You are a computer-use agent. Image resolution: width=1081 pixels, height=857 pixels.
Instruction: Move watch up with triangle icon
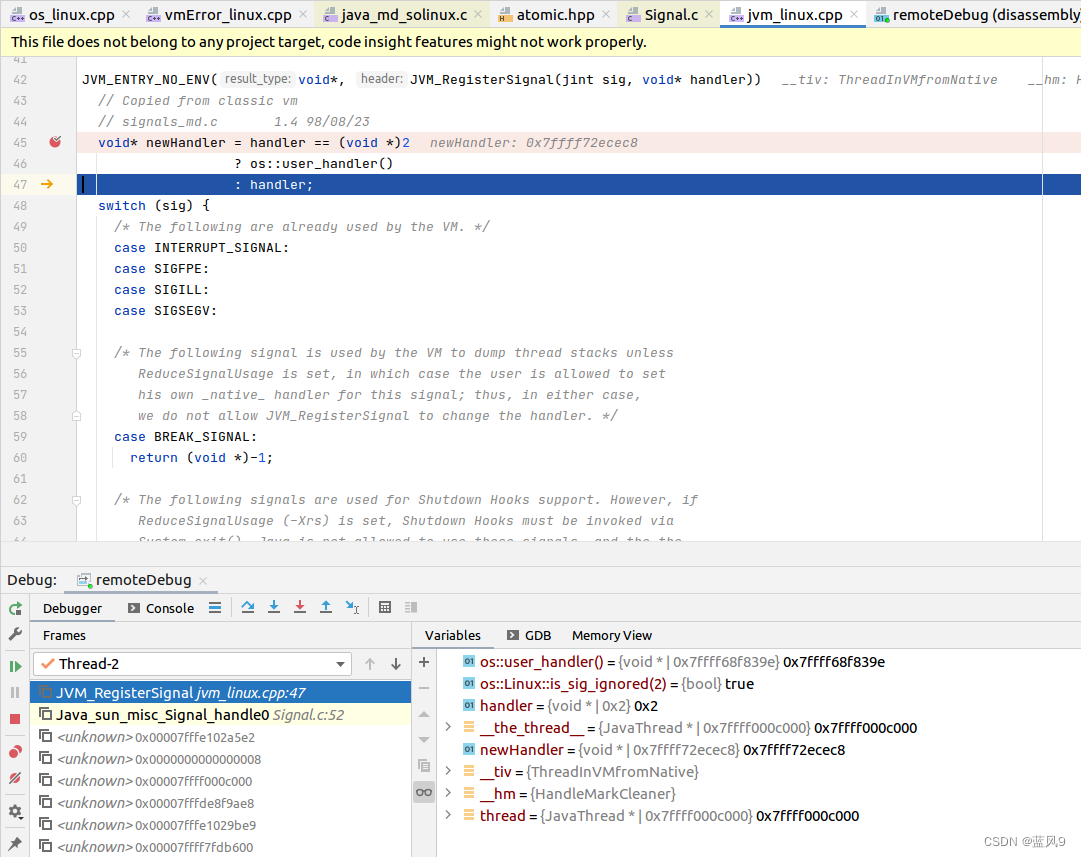(x=424, y=714)
